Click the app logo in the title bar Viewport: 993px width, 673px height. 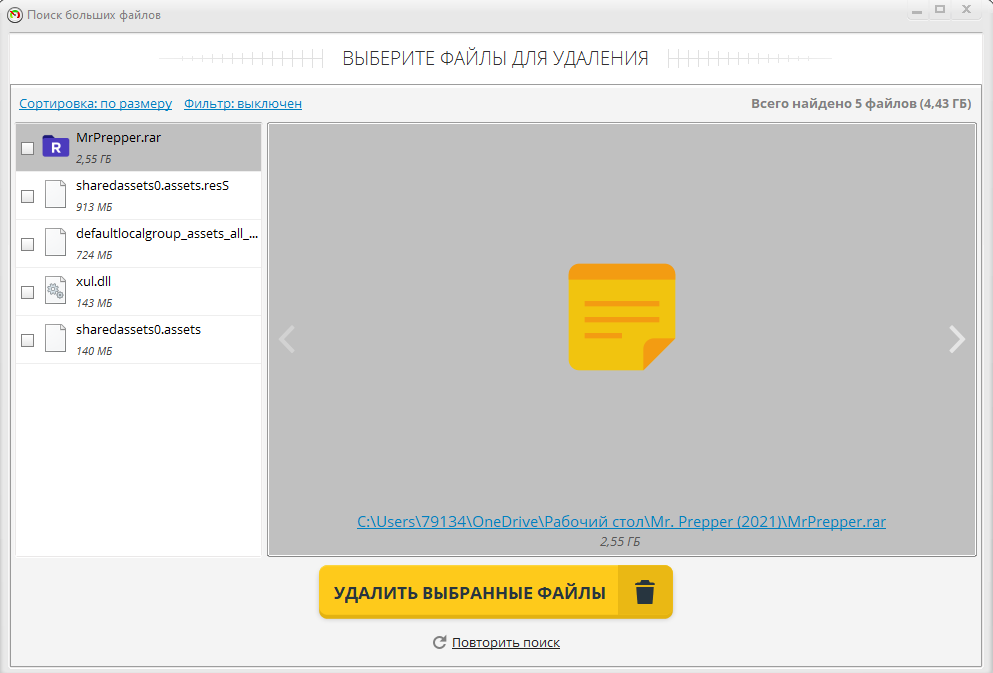pyautogui.click(x=15, y=15)
